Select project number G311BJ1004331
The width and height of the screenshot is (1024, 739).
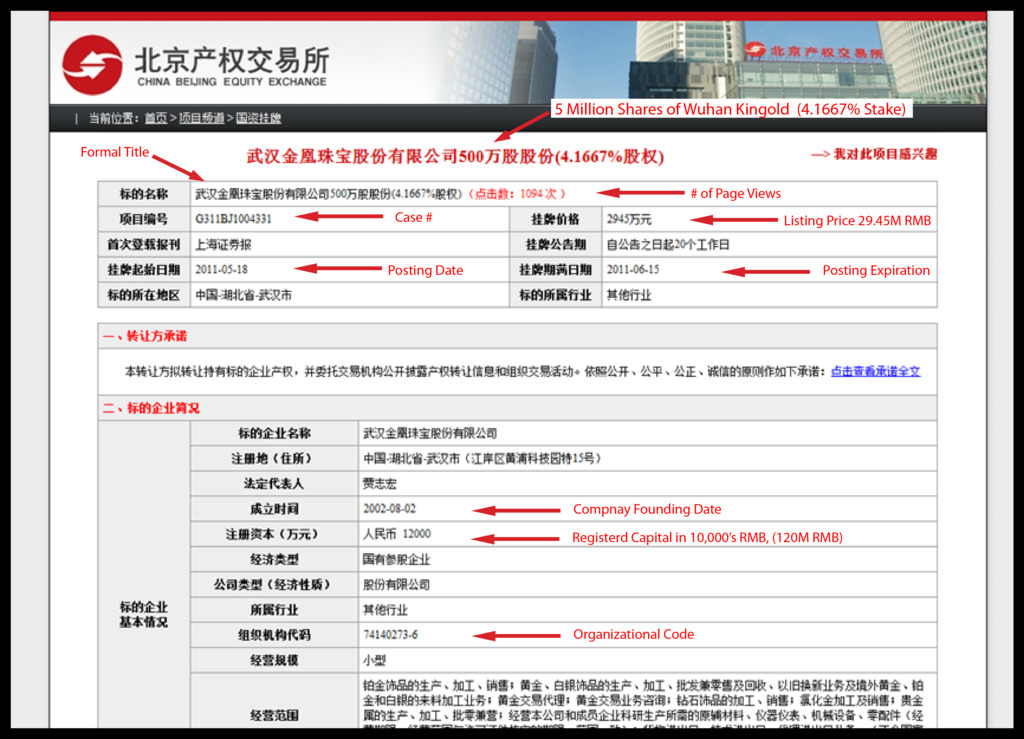[233, 219]
